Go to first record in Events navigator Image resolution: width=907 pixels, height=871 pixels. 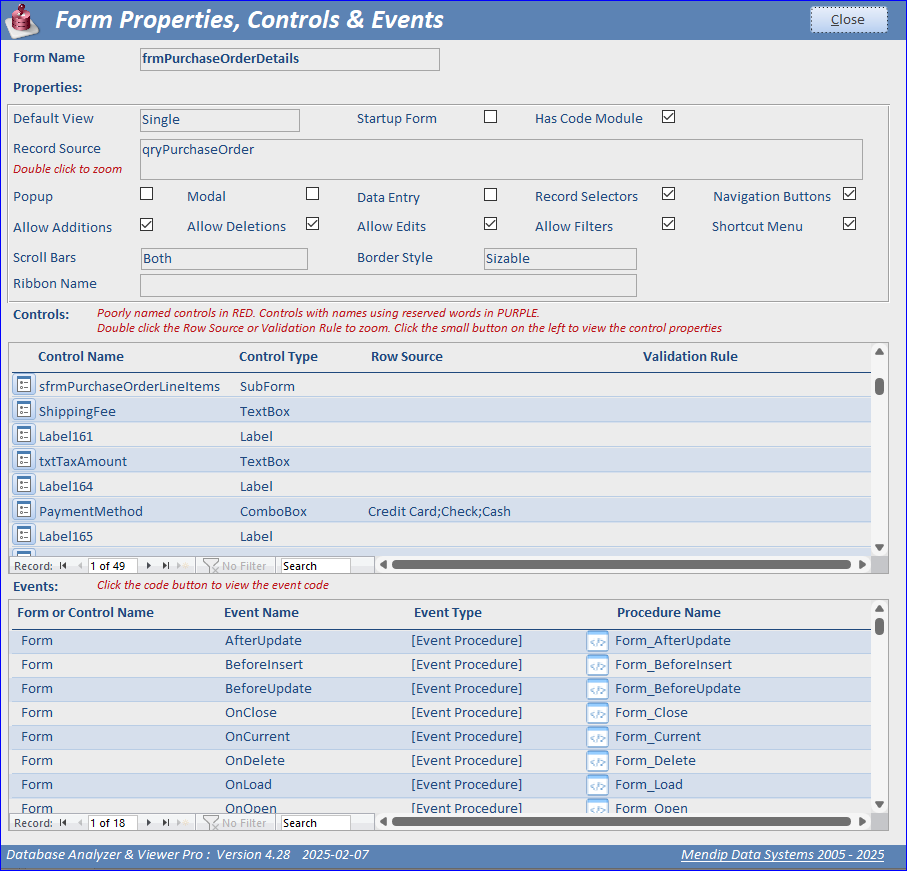click(63, 822)
